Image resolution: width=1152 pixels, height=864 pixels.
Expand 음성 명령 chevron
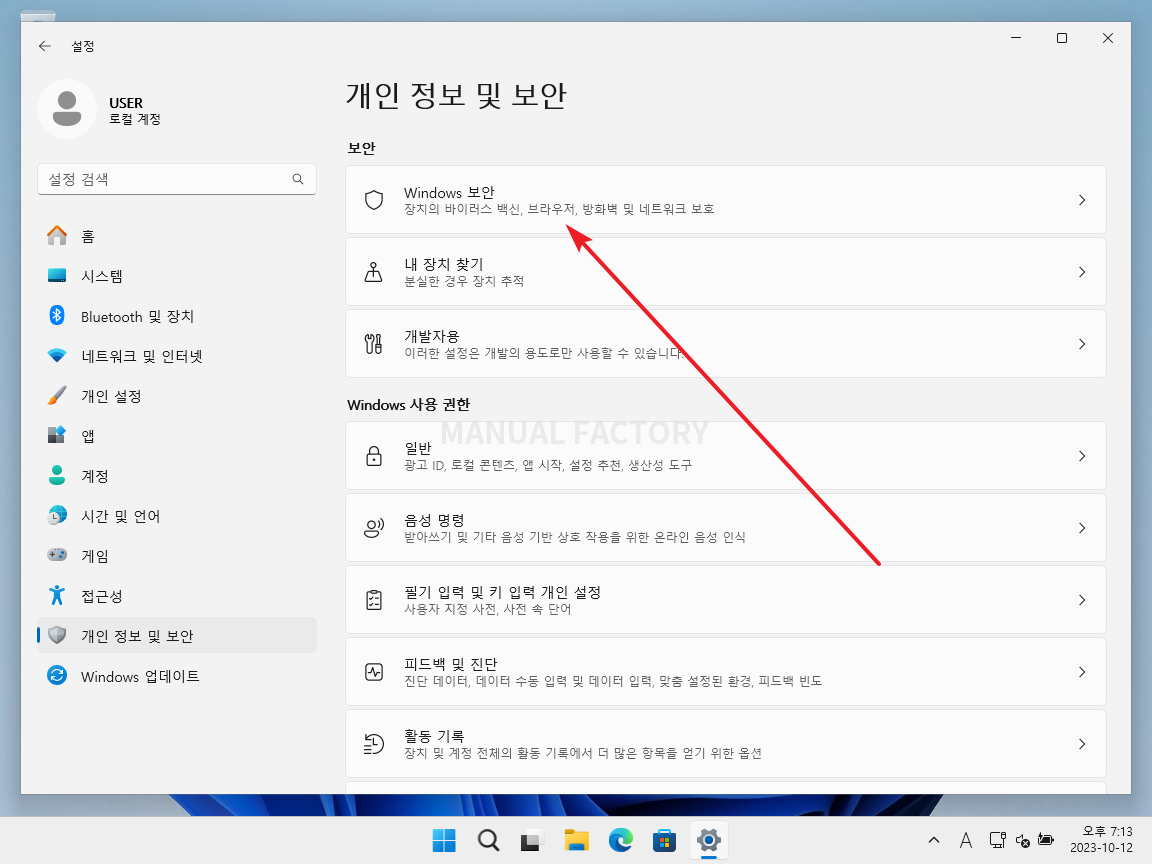click(1081, 528)
